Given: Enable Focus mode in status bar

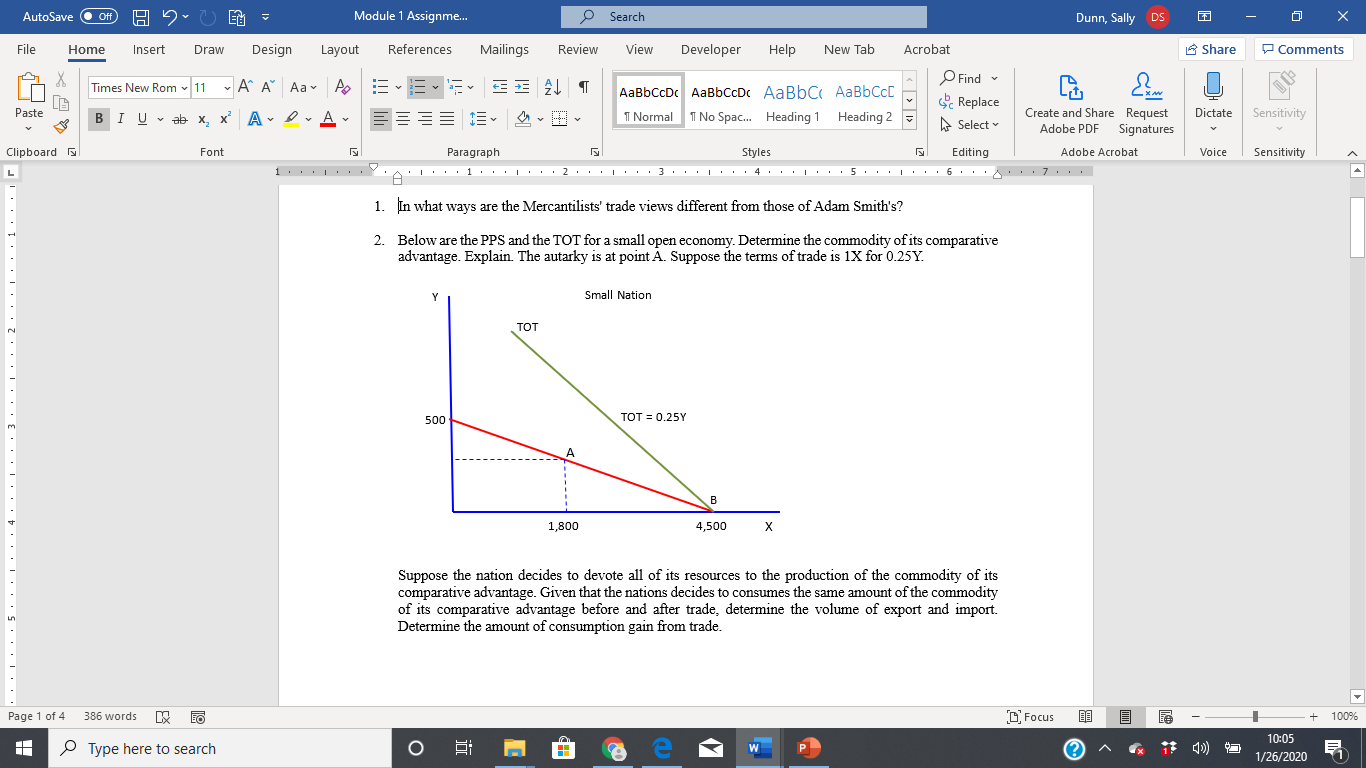Looking at the screenshot, I should pos(1030,716).
